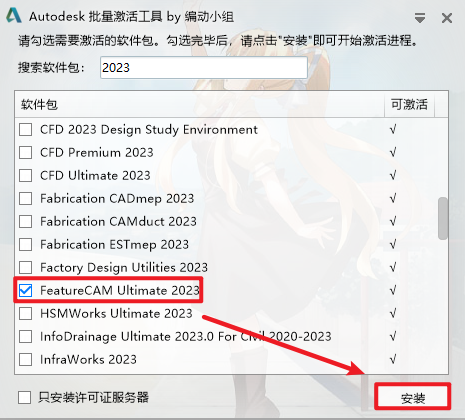
Task: Sort by the 可激活 column header
Action: tap(409, 105)
